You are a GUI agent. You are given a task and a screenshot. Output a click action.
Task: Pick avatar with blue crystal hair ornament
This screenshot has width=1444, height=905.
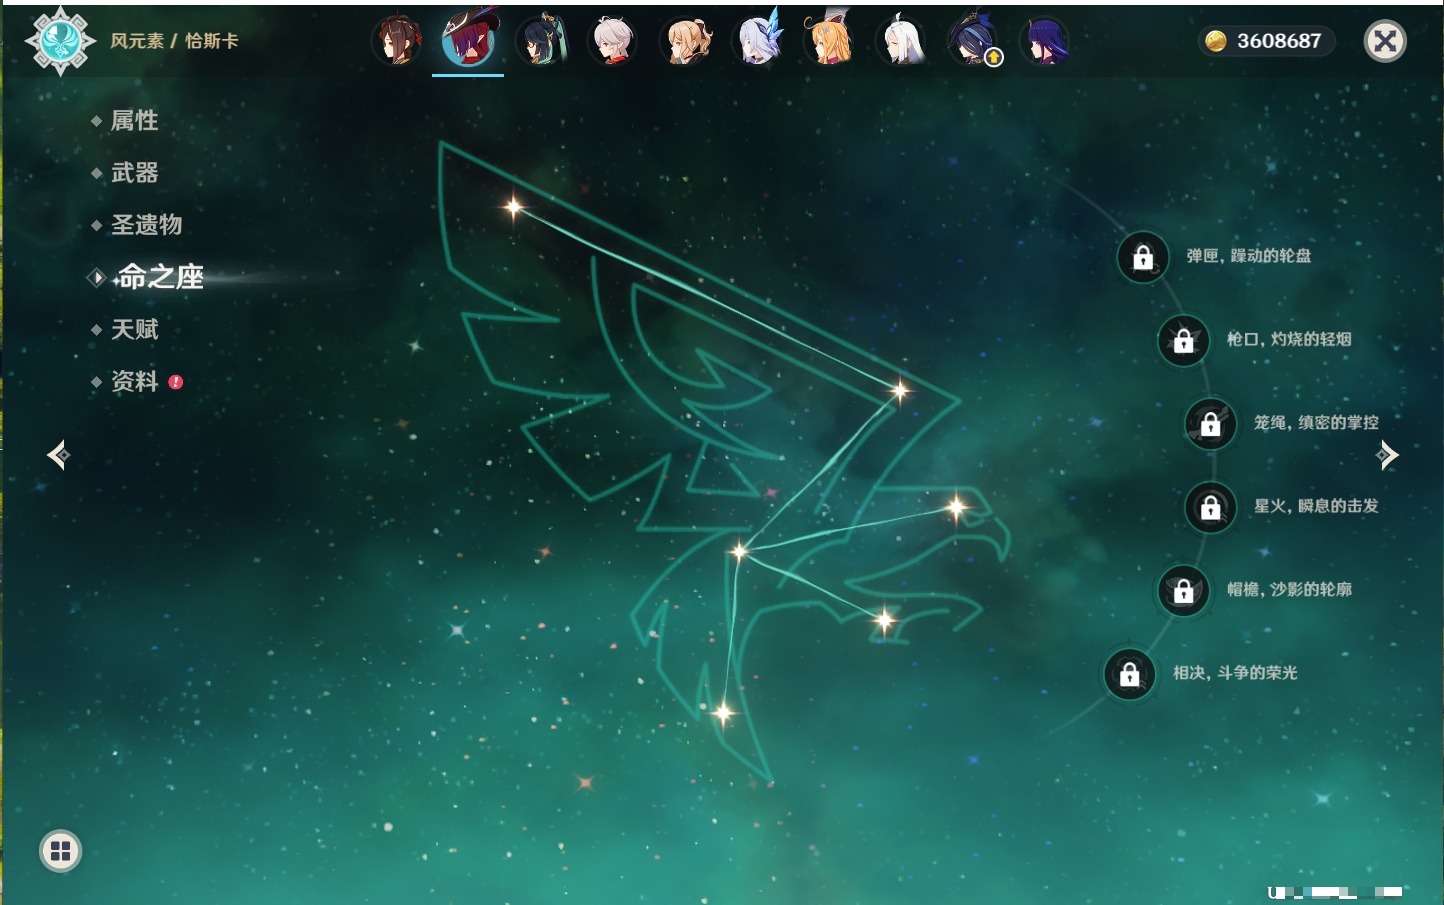[x=758, y=42]
